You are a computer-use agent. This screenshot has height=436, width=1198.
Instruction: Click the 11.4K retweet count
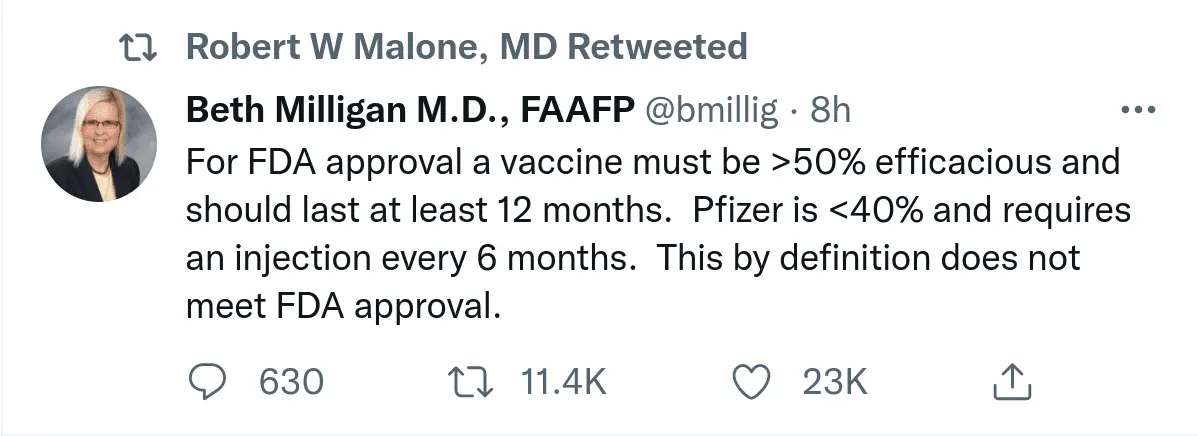click(x=564, y=382)
